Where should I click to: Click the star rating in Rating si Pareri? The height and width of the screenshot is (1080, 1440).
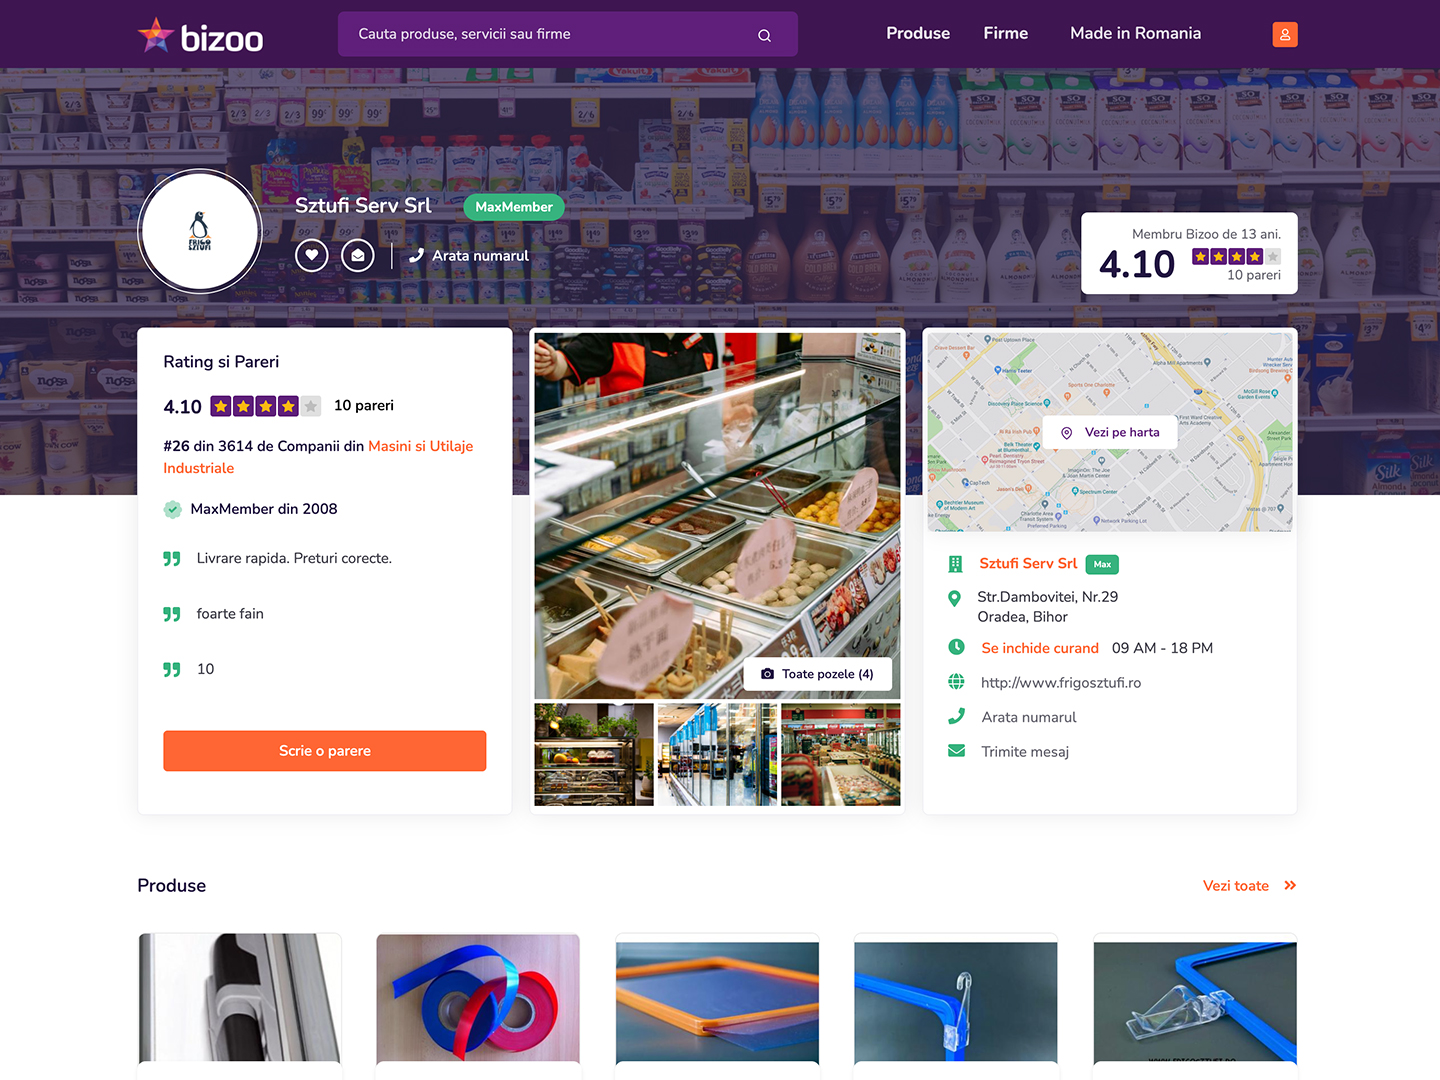[x=266, y=406]
